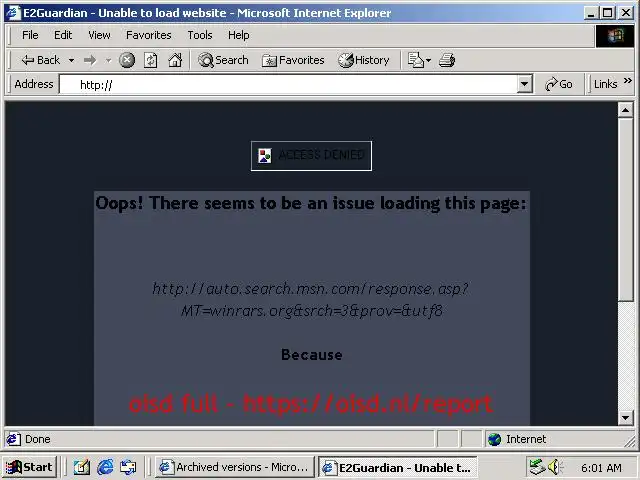Stop loading with the Stop icon
This screenshot has height=480, width=640.
click(127, 60)
